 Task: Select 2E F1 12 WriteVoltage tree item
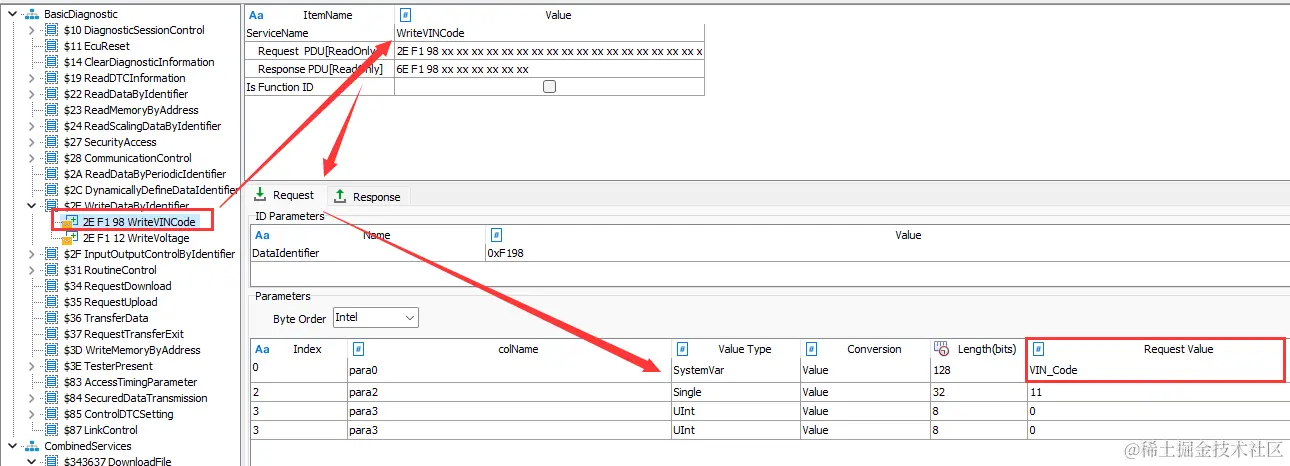tap(135, 238)
